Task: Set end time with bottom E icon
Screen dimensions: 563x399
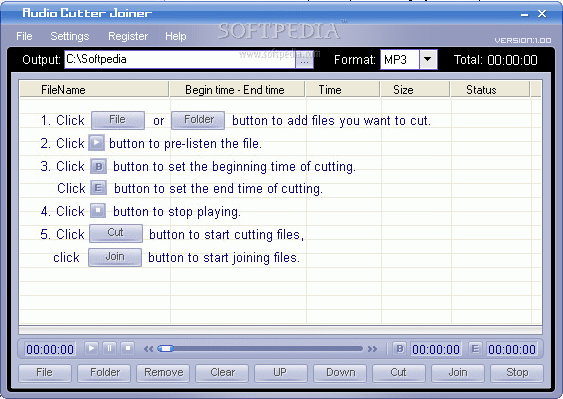Action: point(475,349)
